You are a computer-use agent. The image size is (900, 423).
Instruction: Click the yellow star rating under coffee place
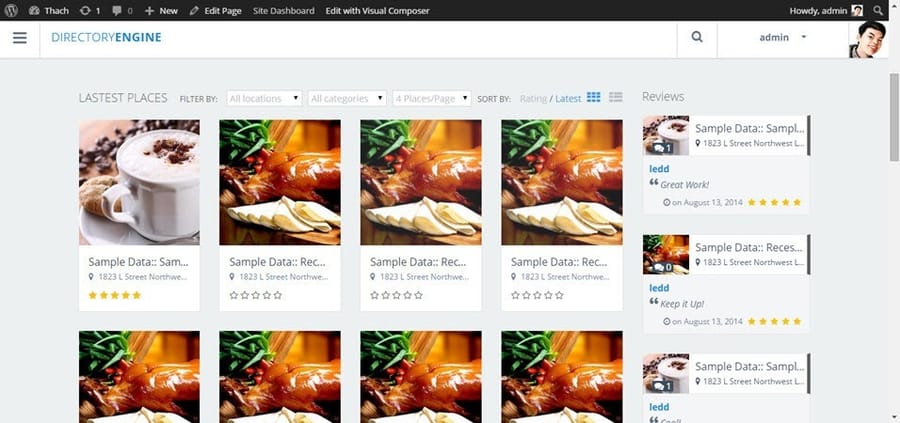(114, 295)
